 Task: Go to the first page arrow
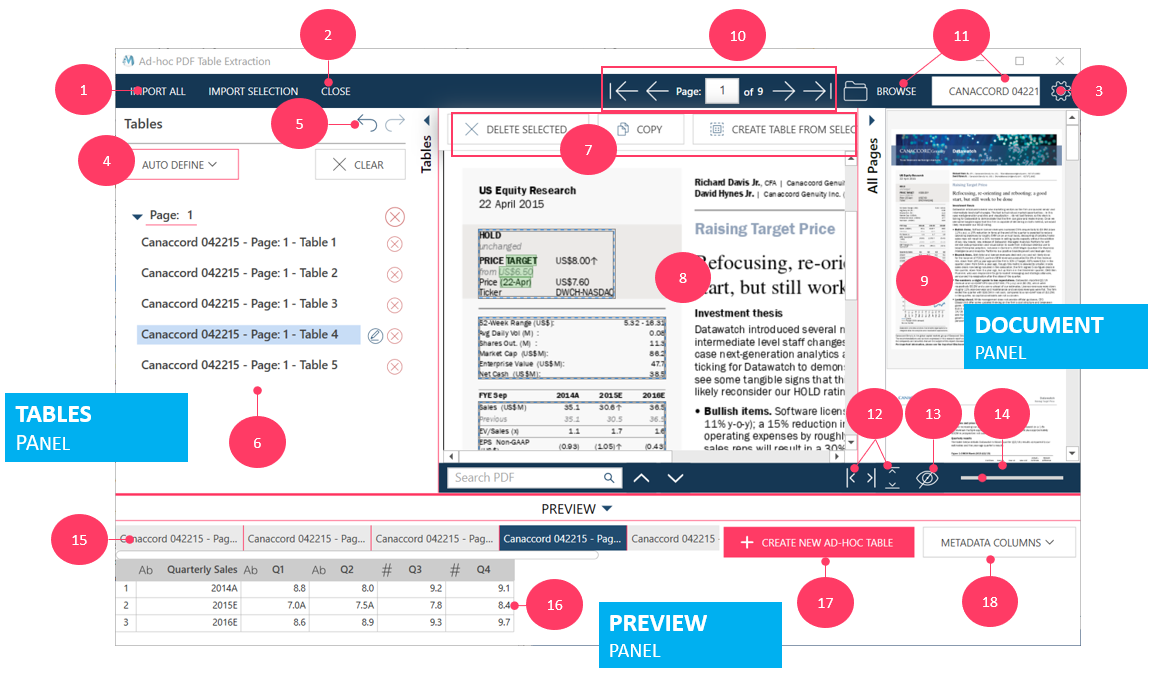click(623, 91)
